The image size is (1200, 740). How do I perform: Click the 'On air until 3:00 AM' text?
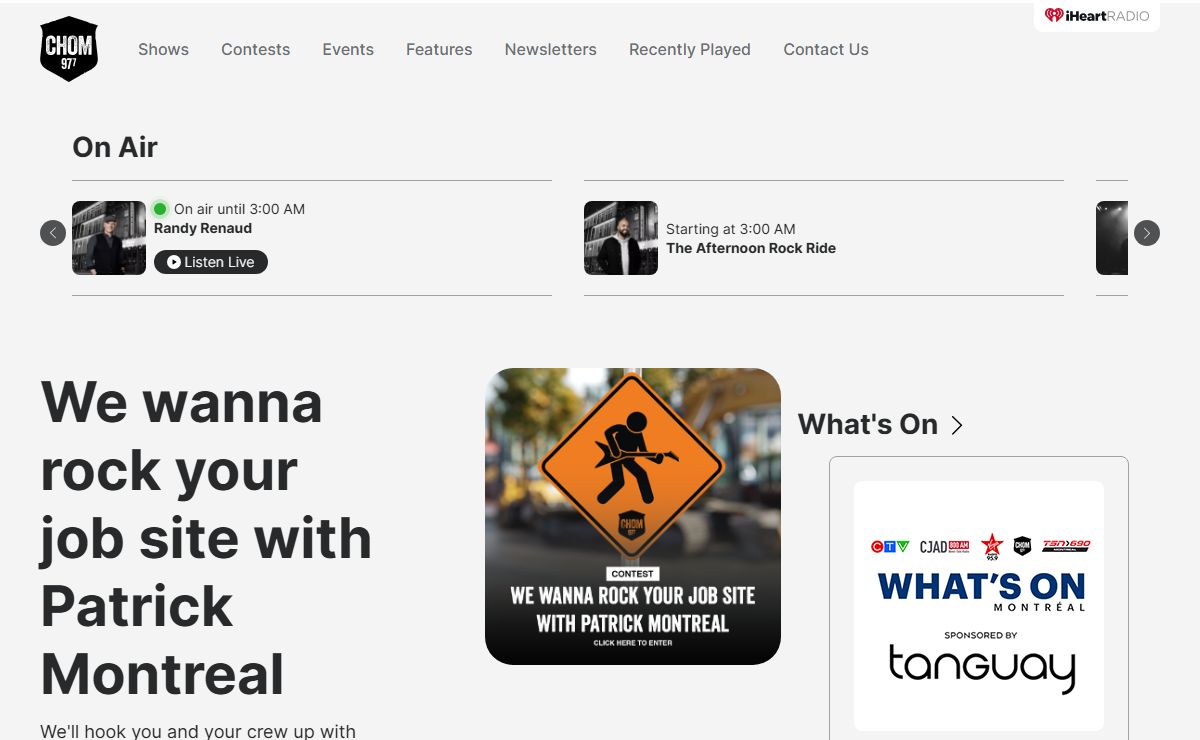239,209
